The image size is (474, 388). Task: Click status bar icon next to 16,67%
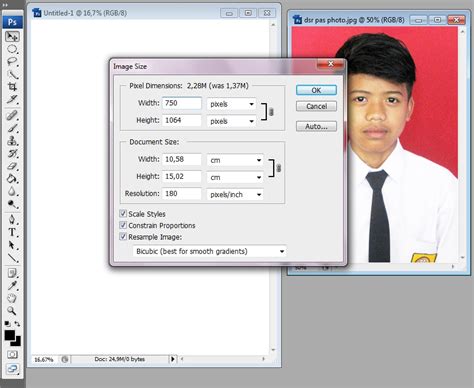tap(65, 359)
